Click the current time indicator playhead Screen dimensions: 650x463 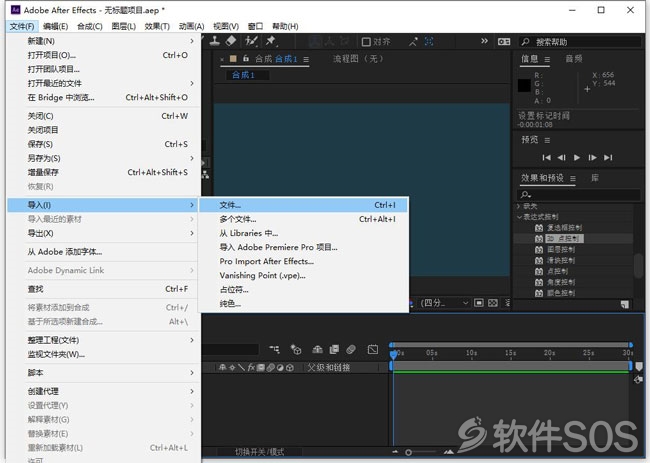(393, 354)
